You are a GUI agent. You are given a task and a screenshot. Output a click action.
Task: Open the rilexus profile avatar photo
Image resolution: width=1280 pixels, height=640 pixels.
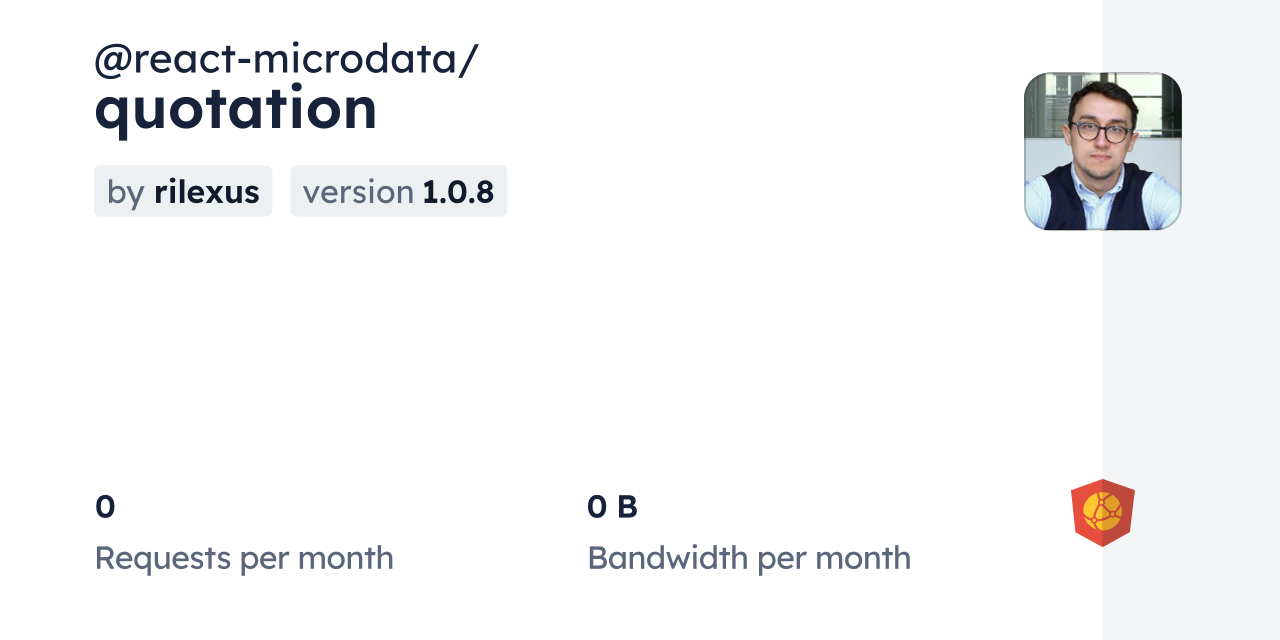pos(1102,151)
